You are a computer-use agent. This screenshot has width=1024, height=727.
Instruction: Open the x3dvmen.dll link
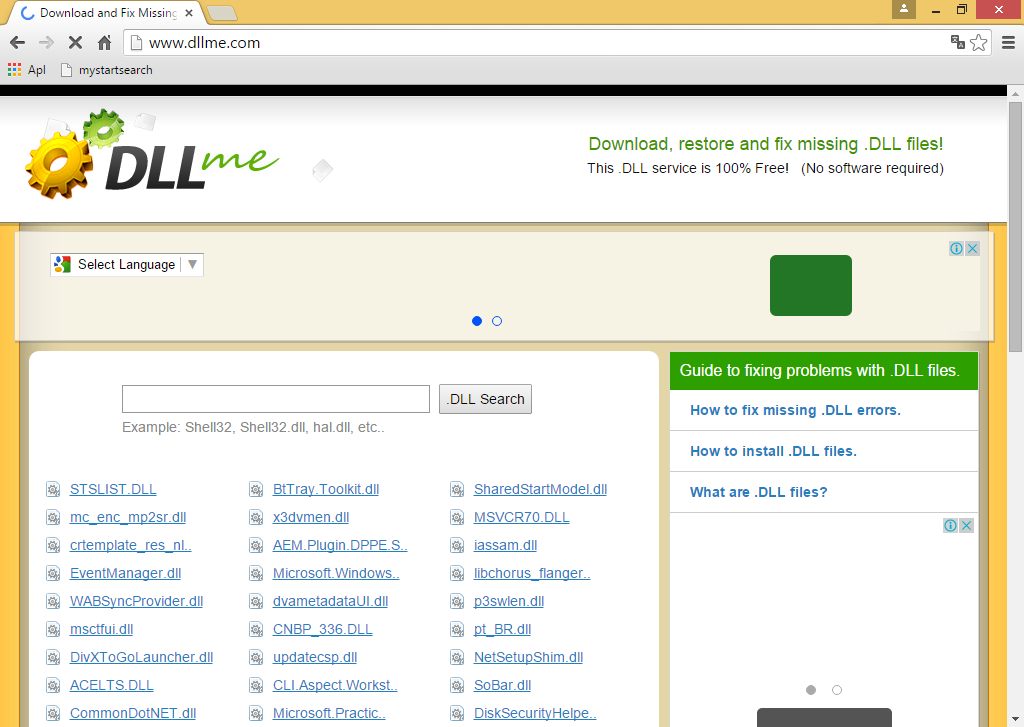(311, 517)
